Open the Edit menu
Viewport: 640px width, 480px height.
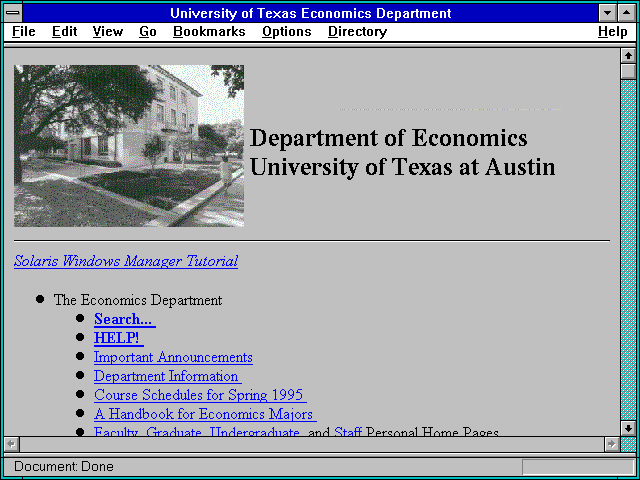coord(64,32)
